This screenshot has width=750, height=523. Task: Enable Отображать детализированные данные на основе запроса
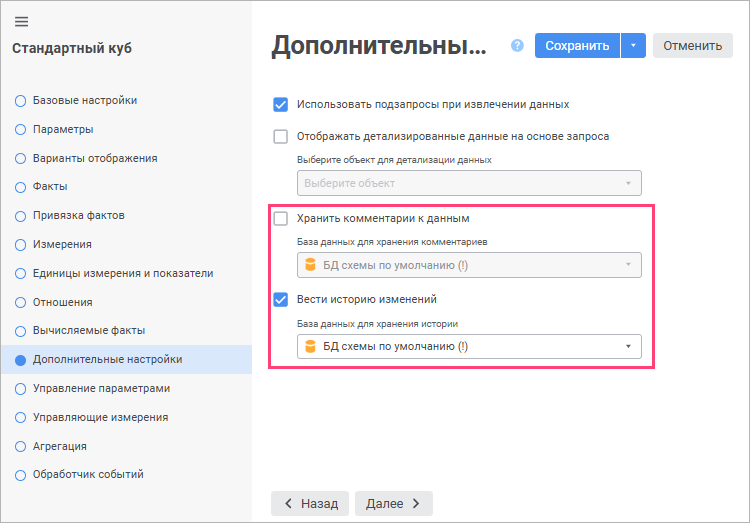click(x=281, y=136)
